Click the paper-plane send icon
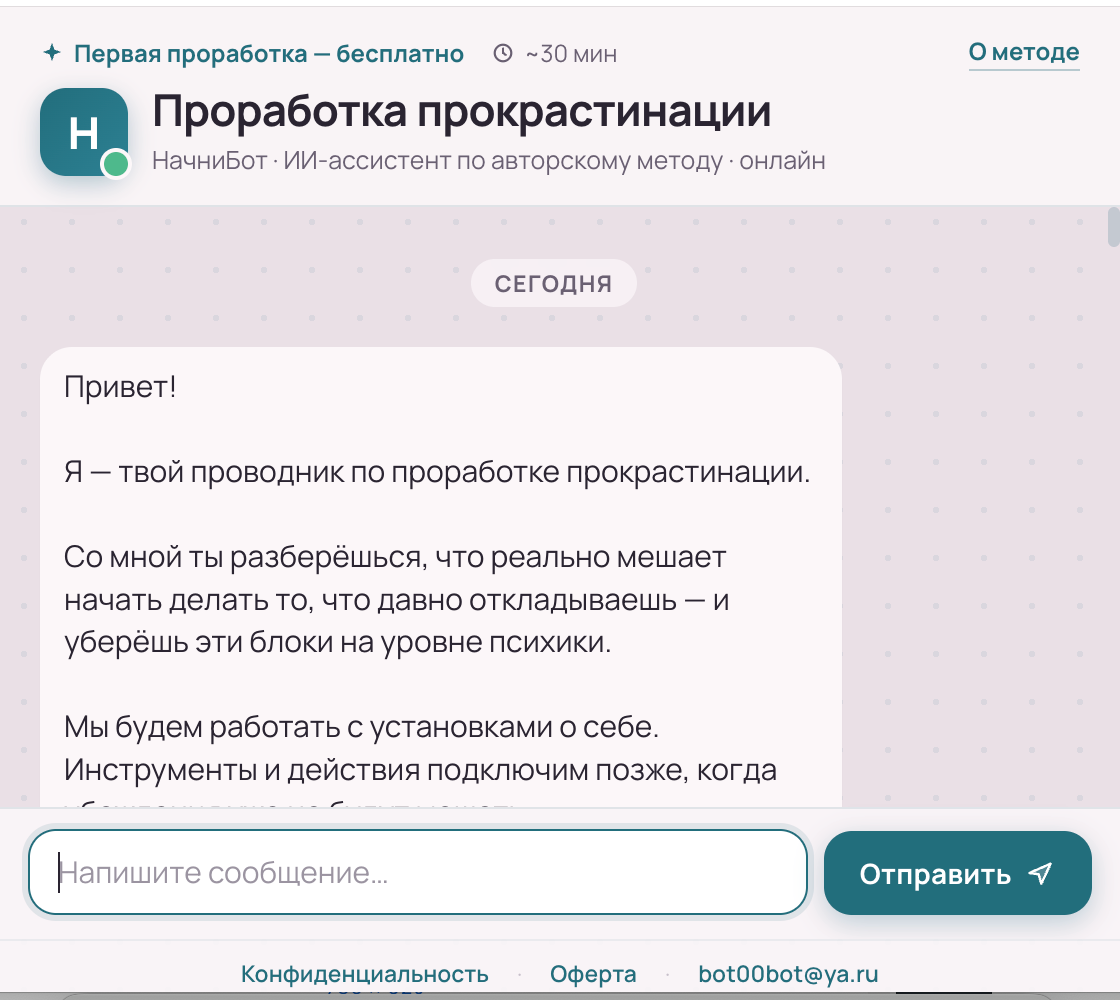This screenshot has width=1120, height=1000. tap(1041, 873)
